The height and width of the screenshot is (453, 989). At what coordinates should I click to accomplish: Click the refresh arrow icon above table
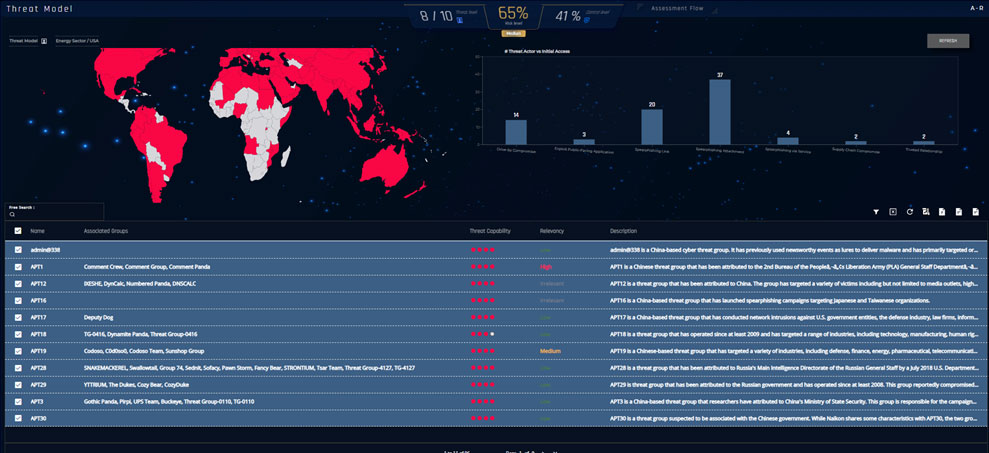(x=909, y=212)
